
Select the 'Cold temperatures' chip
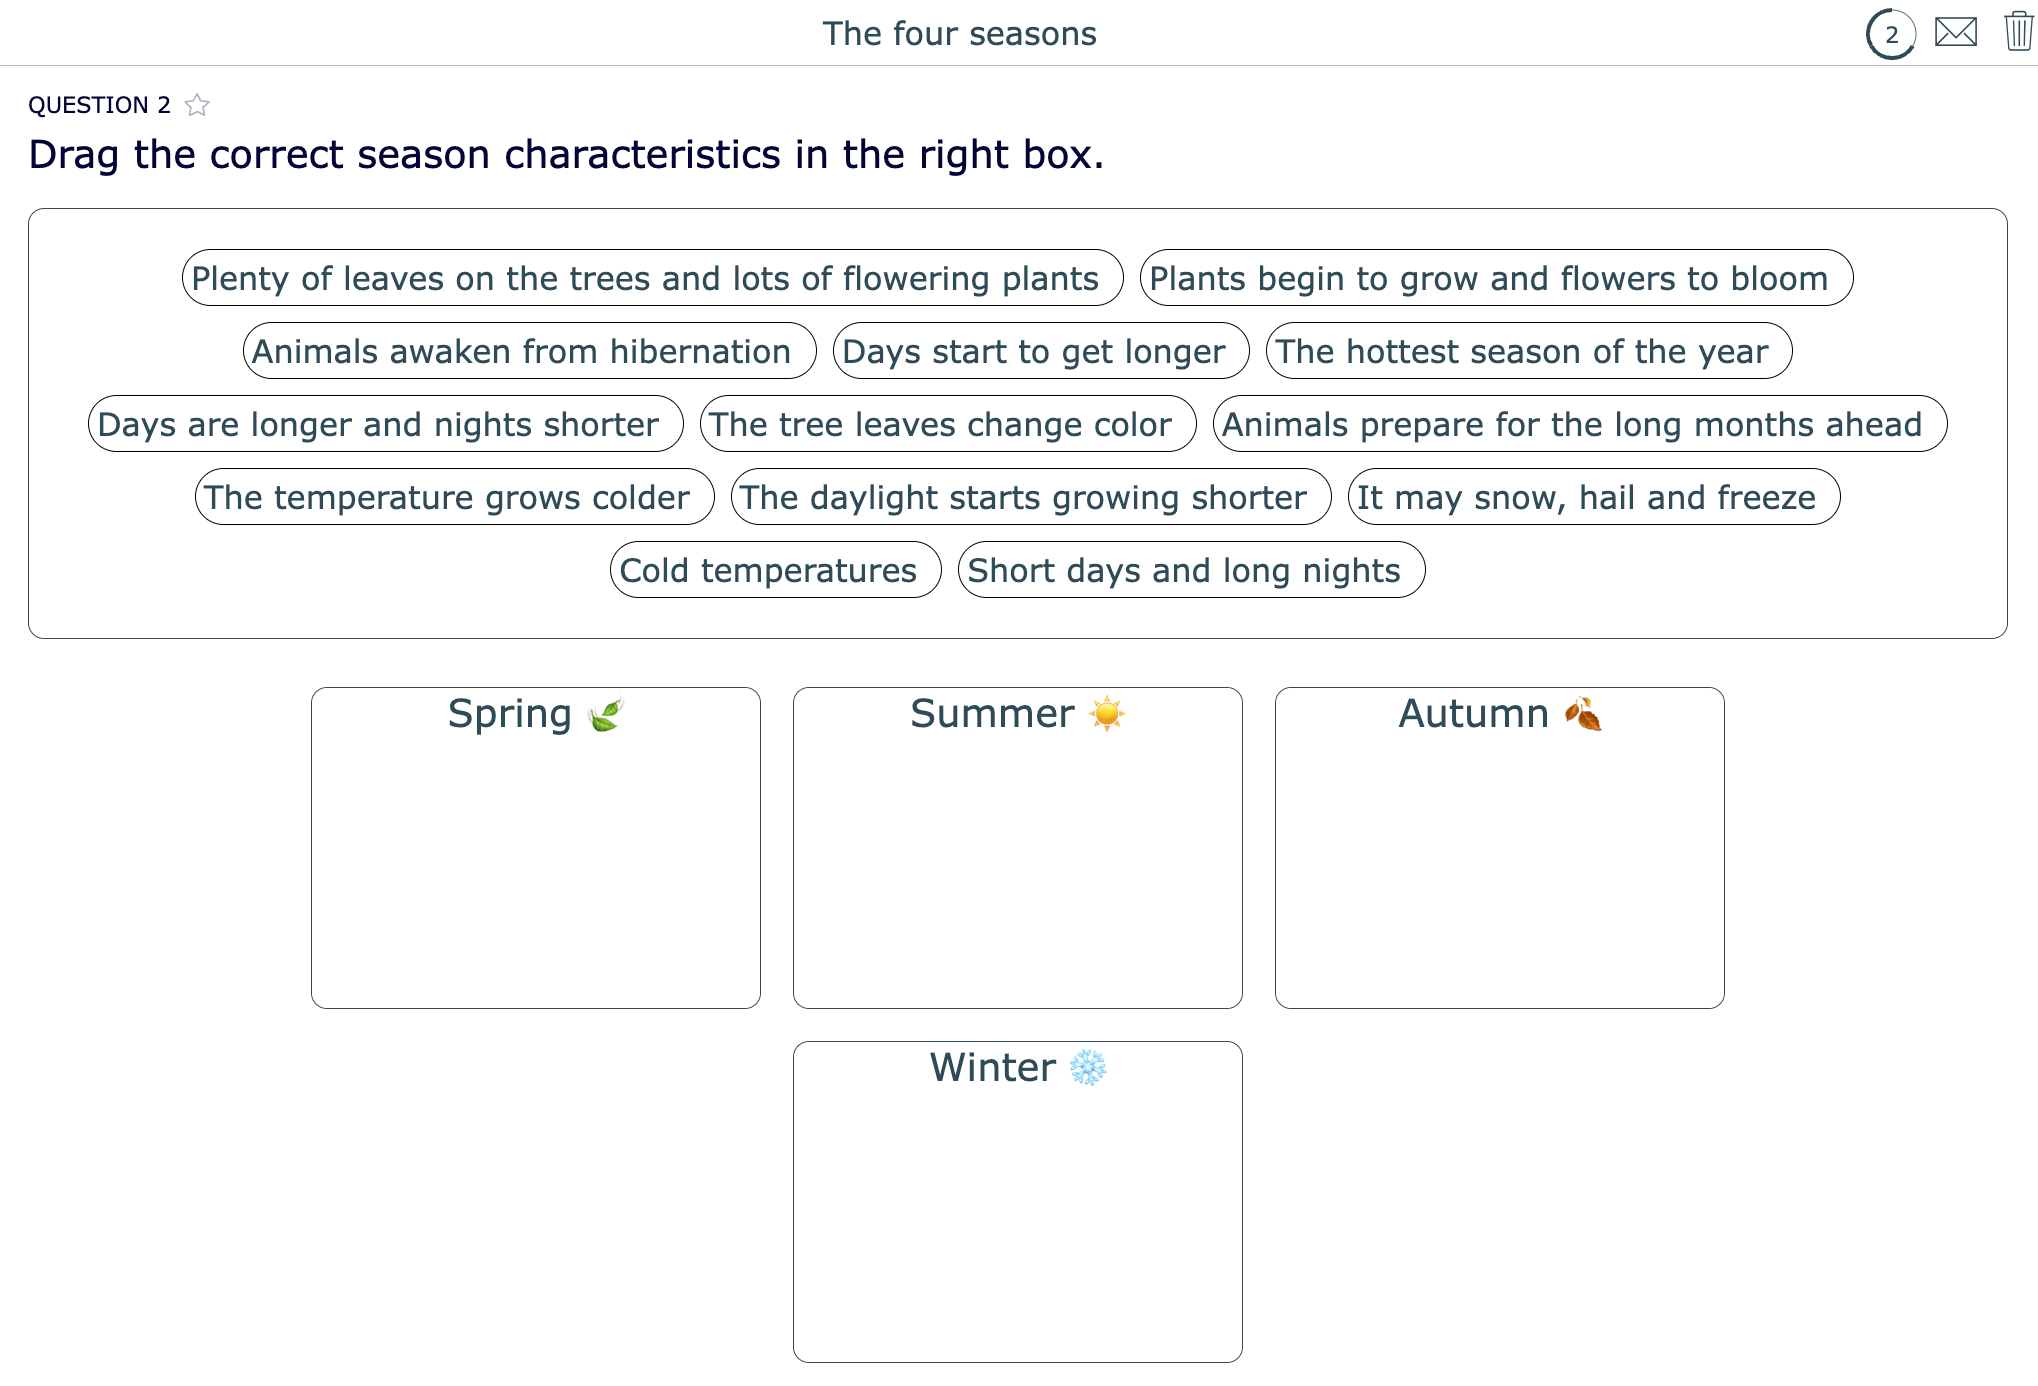[776, 570]
